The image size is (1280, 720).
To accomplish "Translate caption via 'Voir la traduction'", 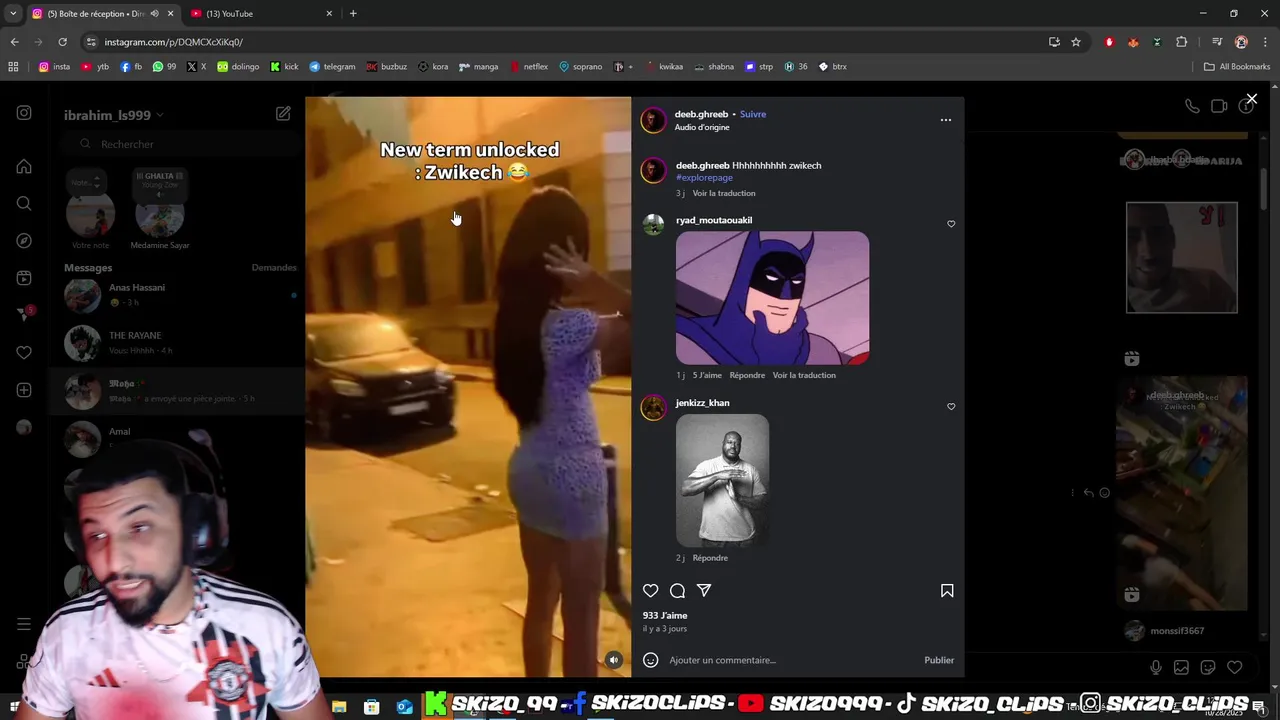I will pyautogui.click(x=724, y=193).
